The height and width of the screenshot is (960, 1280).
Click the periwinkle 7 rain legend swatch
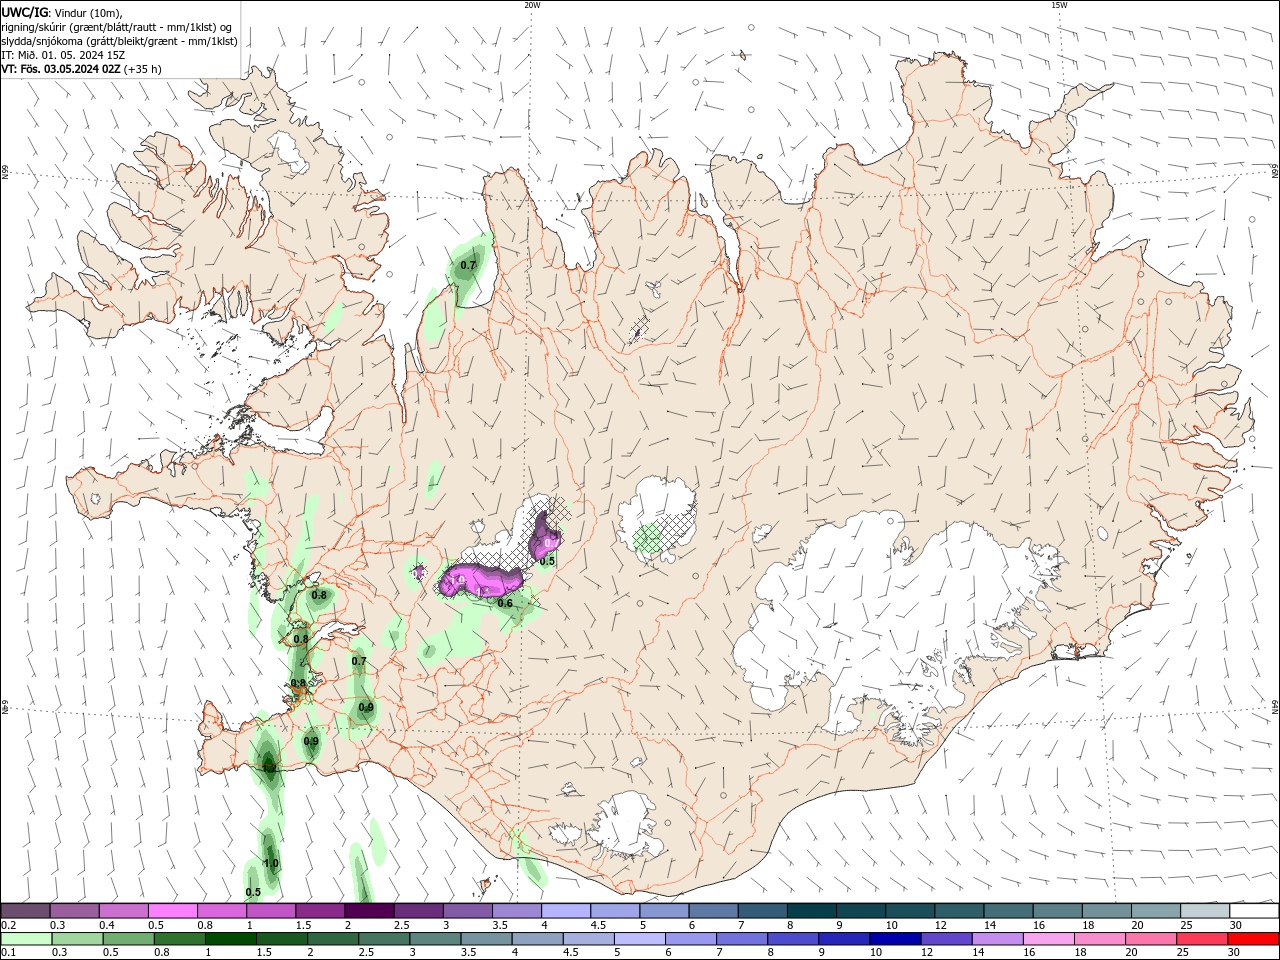740,939
